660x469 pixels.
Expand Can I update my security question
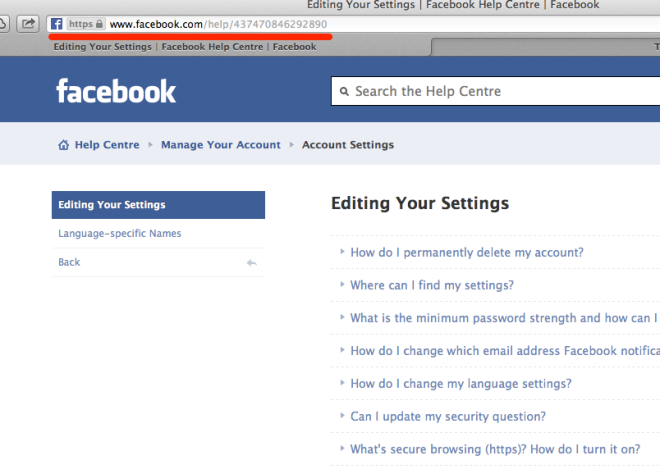click(x=448, y=417)
